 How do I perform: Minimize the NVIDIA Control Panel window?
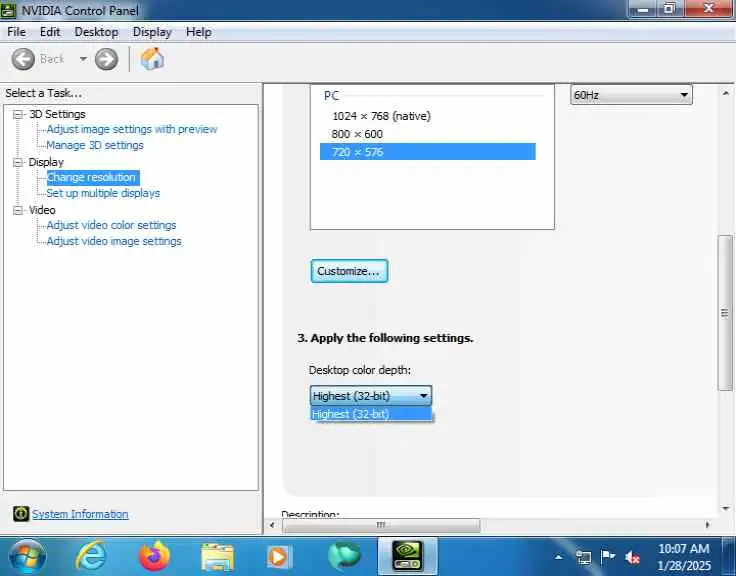644,9
